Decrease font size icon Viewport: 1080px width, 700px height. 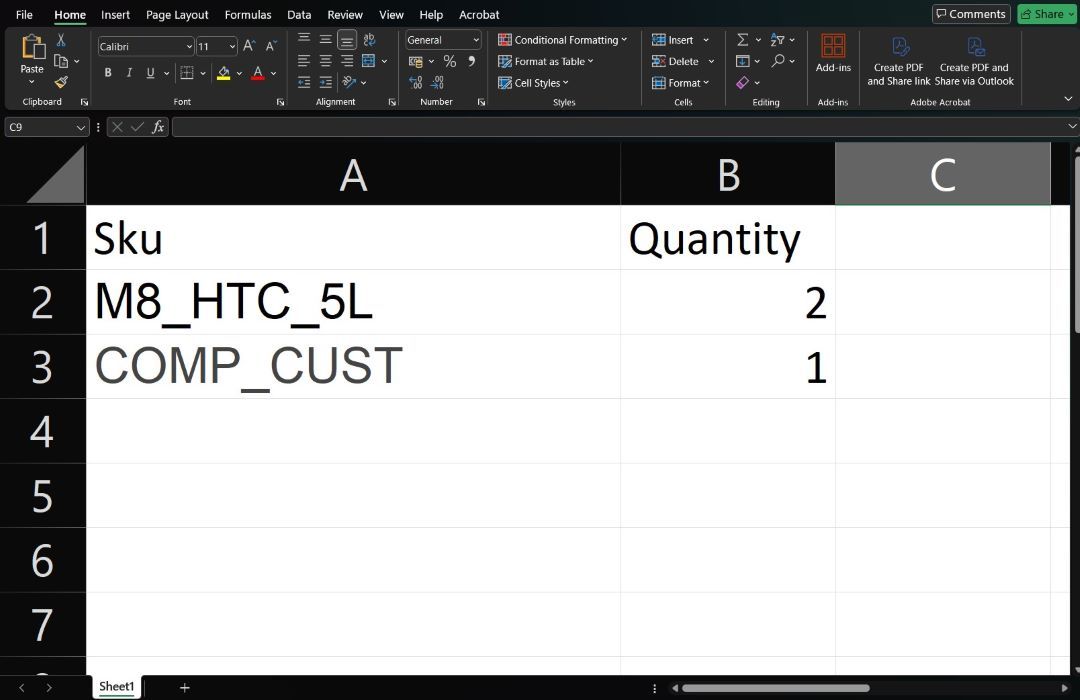[271, 45]
